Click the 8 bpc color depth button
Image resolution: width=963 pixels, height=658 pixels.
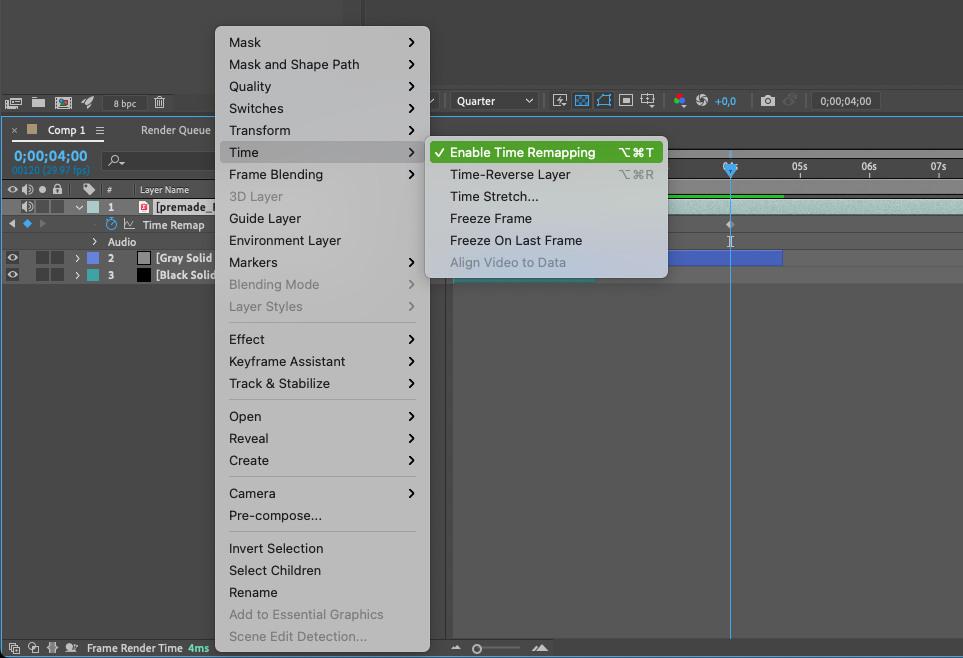pos(125,103)
